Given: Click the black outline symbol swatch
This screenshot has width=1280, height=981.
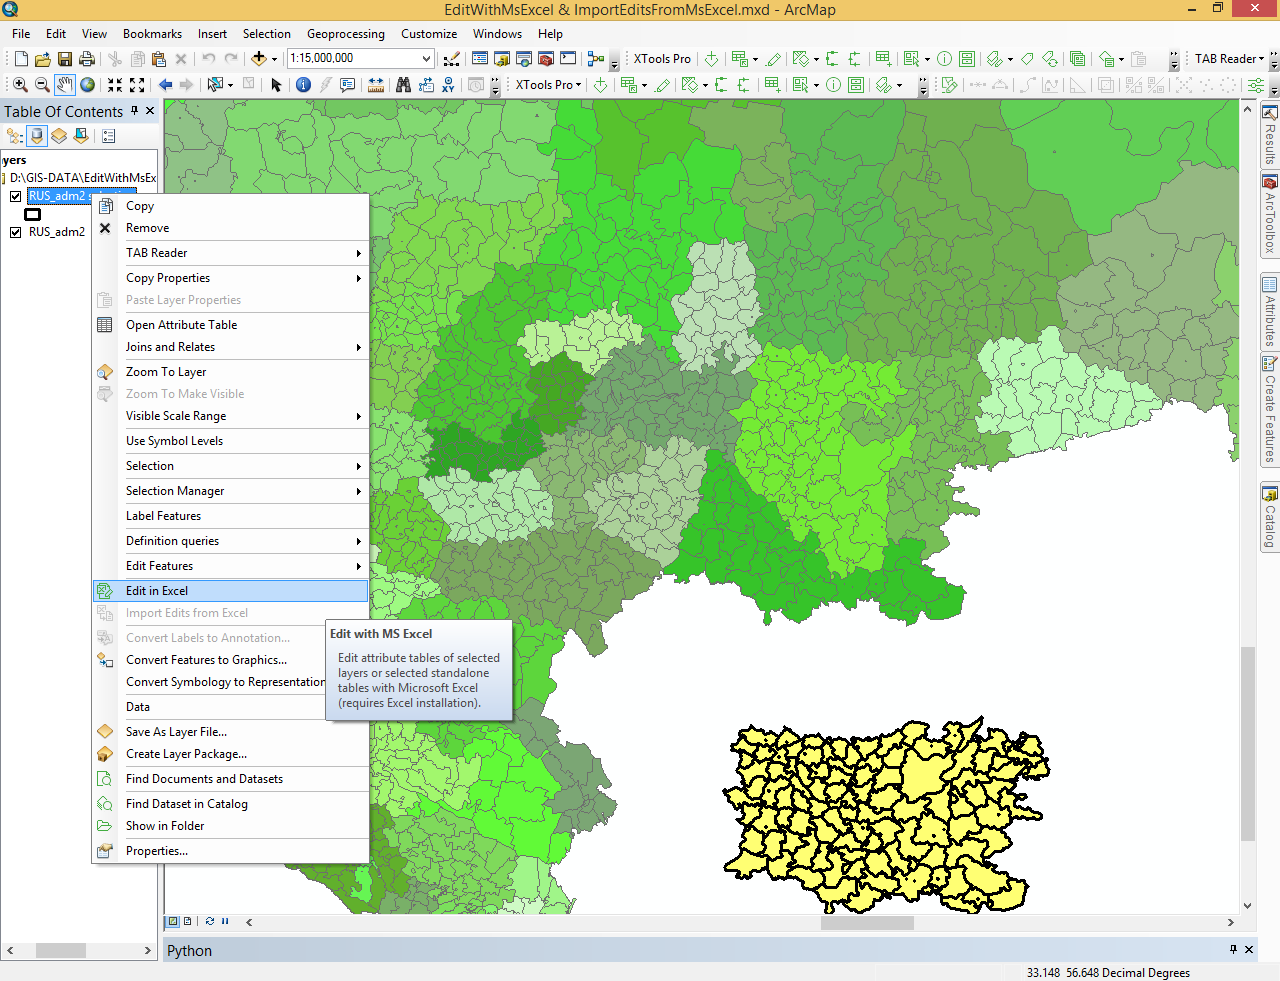Looking at the screenshot, I should point(33,214).
